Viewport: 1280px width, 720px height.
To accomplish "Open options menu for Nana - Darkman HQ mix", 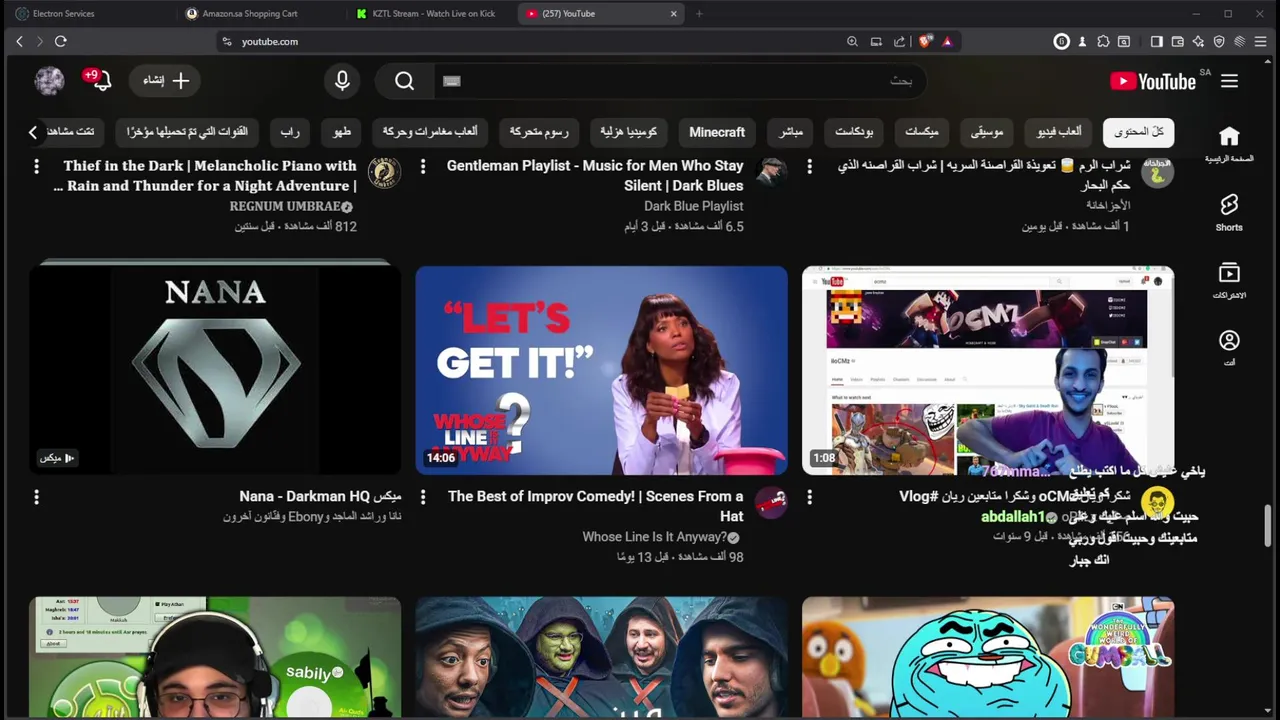I will click(36, 496).
